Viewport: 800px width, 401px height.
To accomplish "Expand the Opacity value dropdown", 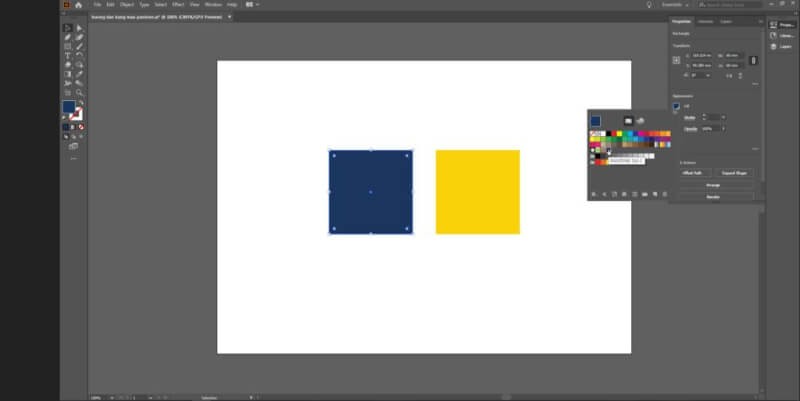I will pos(724,129).
